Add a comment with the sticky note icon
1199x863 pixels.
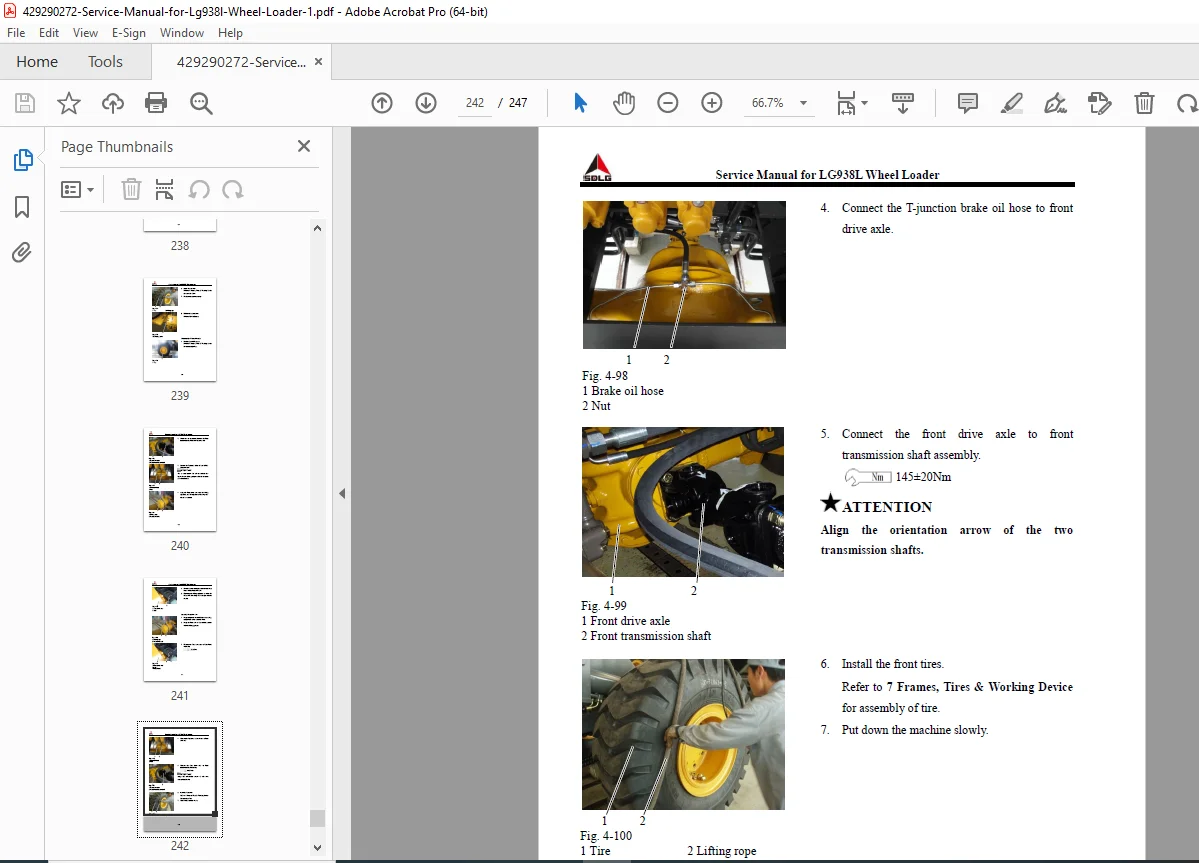tap(967, 102)
